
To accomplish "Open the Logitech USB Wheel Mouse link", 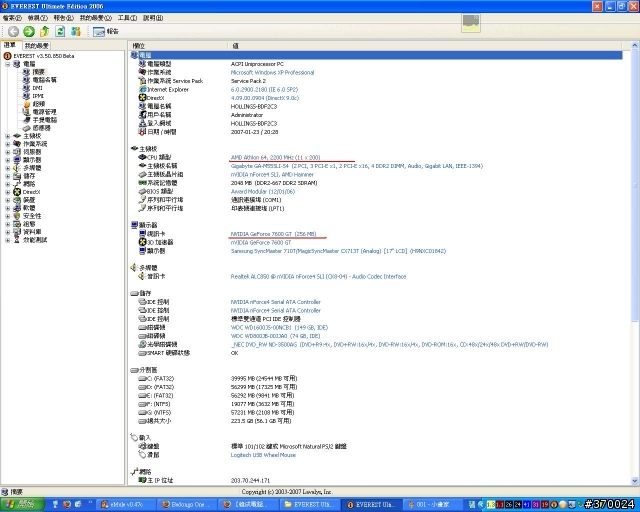I will [x=263, y=455].
